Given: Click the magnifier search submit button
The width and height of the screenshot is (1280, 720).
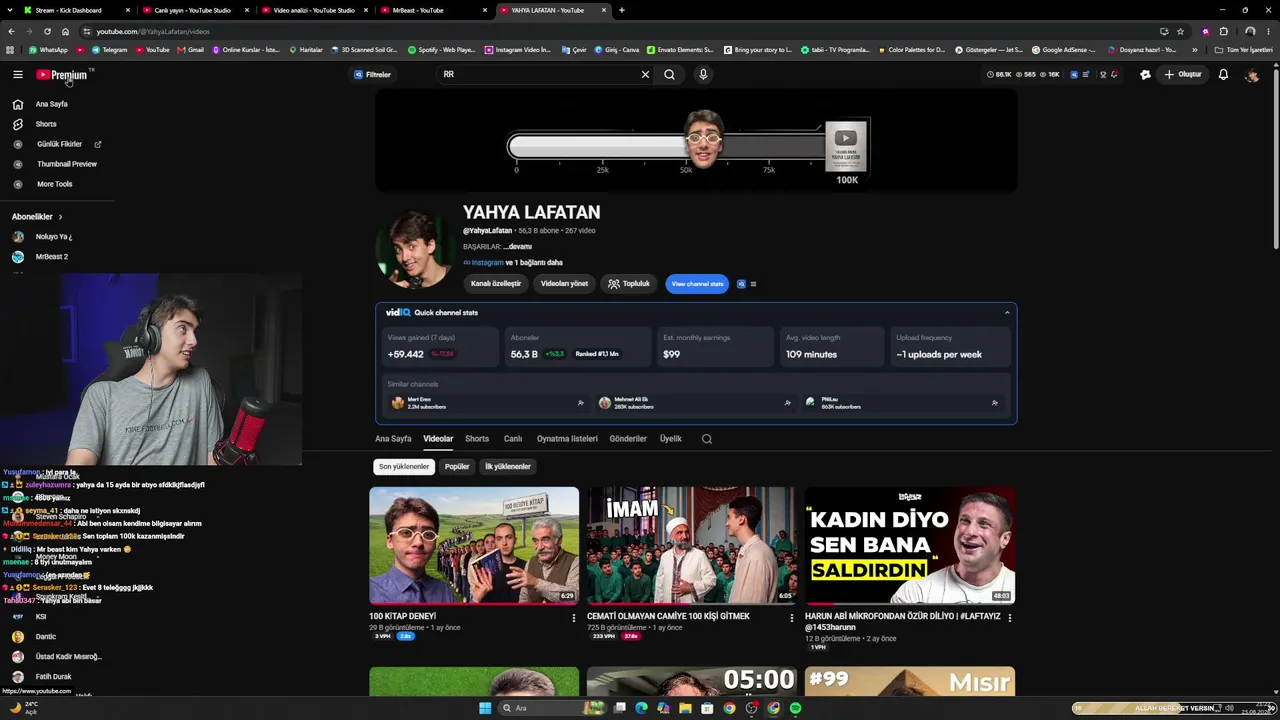Looking at the screenshot, I should tap(669, 75).
